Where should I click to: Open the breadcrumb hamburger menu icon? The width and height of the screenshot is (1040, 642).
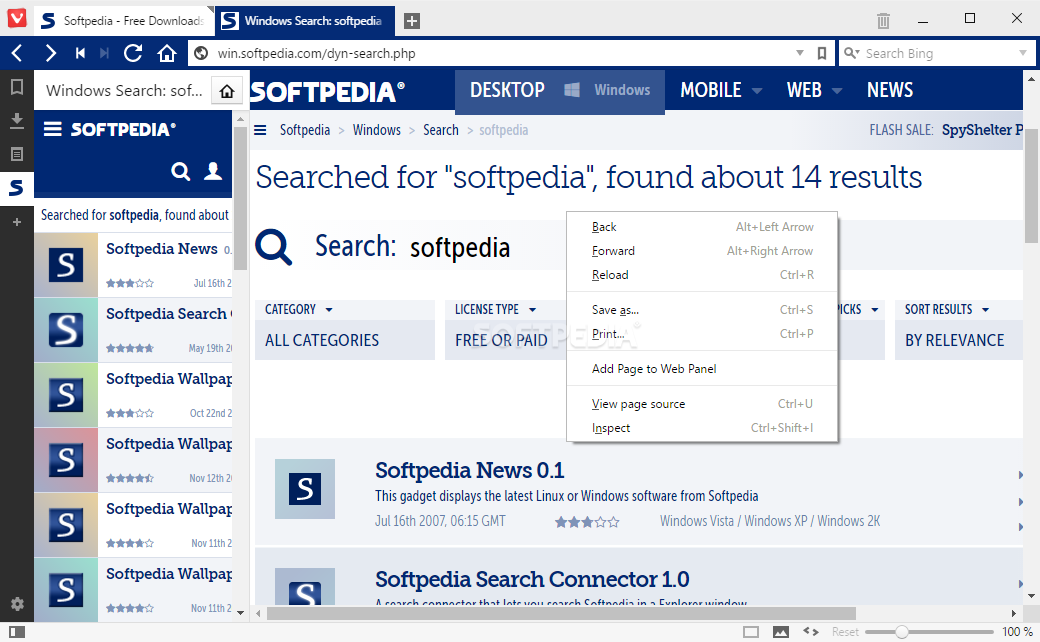tap(260, 130)
